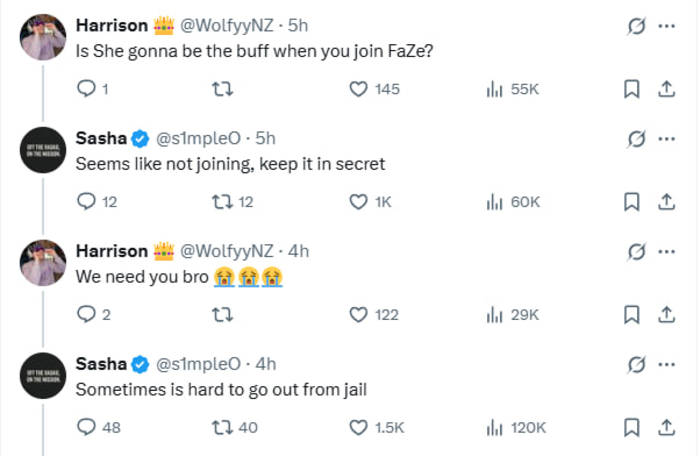
Task: Open the 5h timestamp on Harrison's first tweet
Action: pos(298,25)
